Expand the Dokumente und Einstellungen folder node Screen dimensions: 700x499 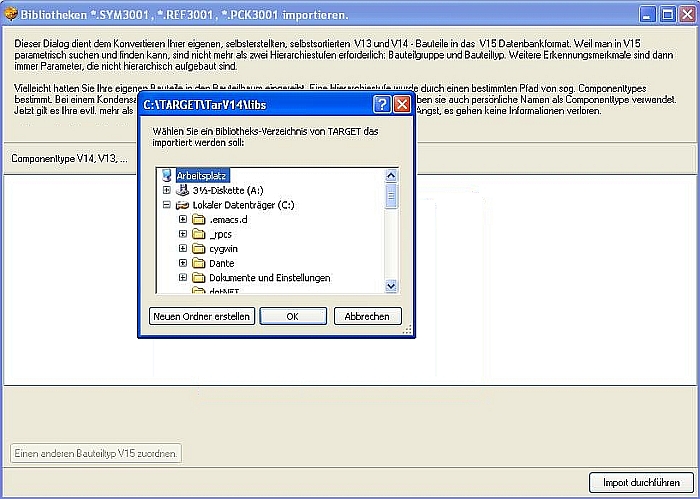[183, 277]
